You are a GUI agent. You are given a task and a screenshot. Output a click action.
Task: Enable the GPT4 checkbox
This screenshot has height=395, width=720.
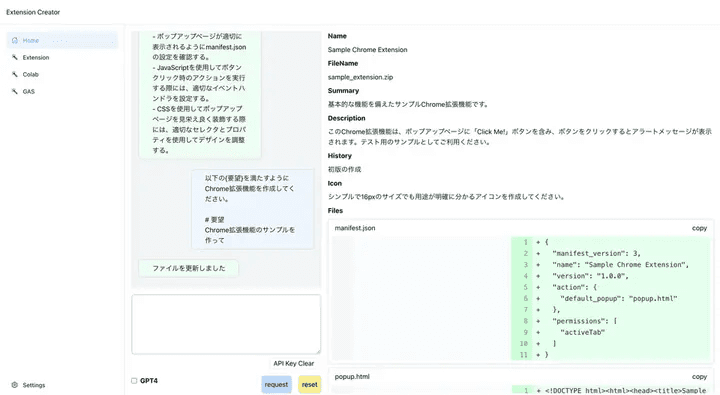(x=134, y=381)
